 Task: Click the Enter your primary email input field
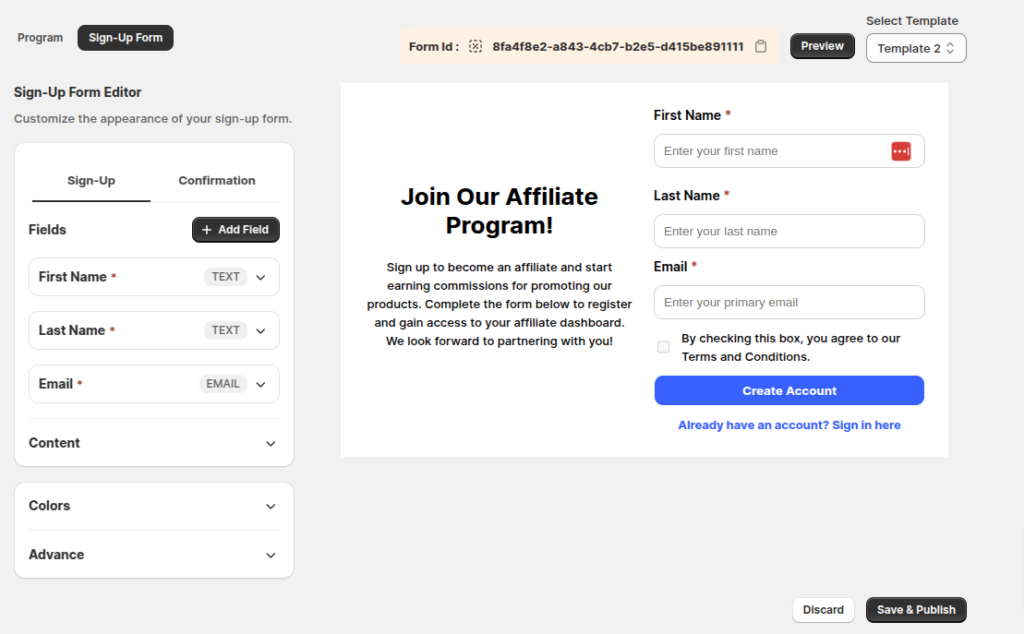pos(789,302)
